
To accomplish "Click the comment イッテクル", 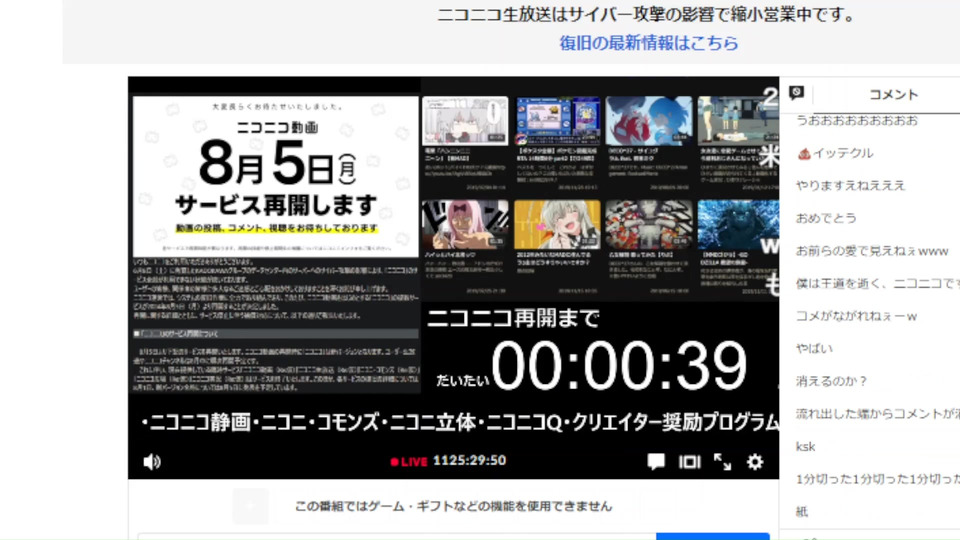I will coord(842,153).
